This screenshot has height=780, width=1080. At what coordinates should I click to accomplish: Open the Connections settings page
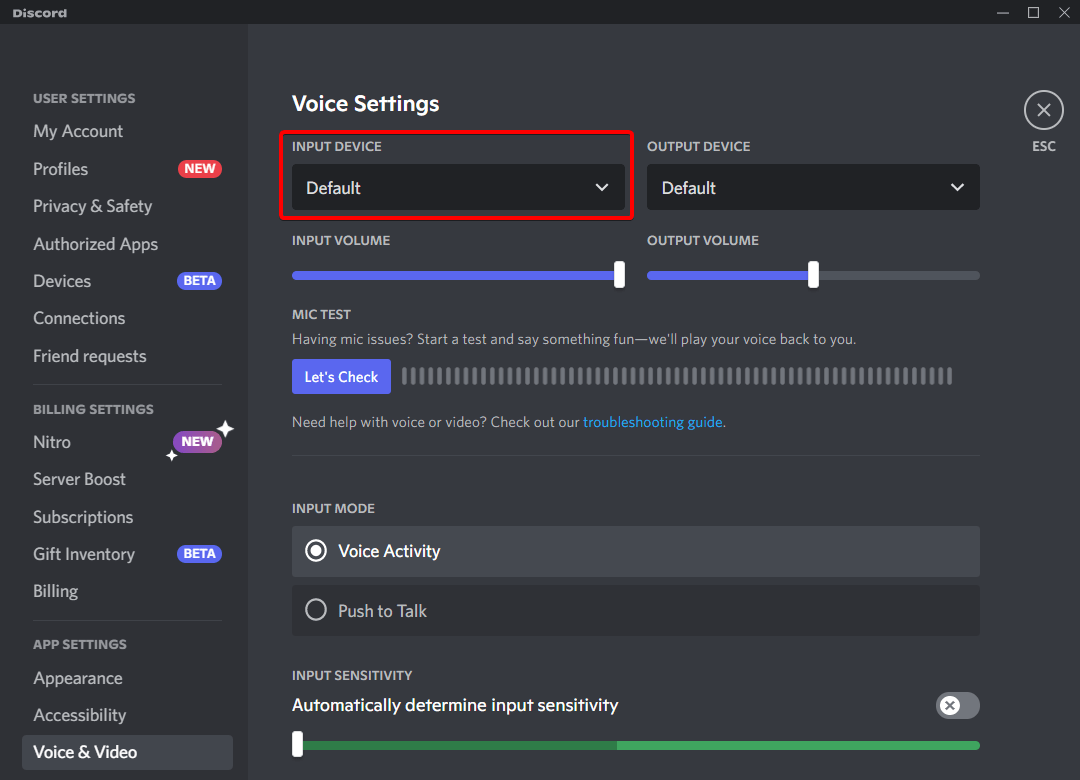pos(79,318)
